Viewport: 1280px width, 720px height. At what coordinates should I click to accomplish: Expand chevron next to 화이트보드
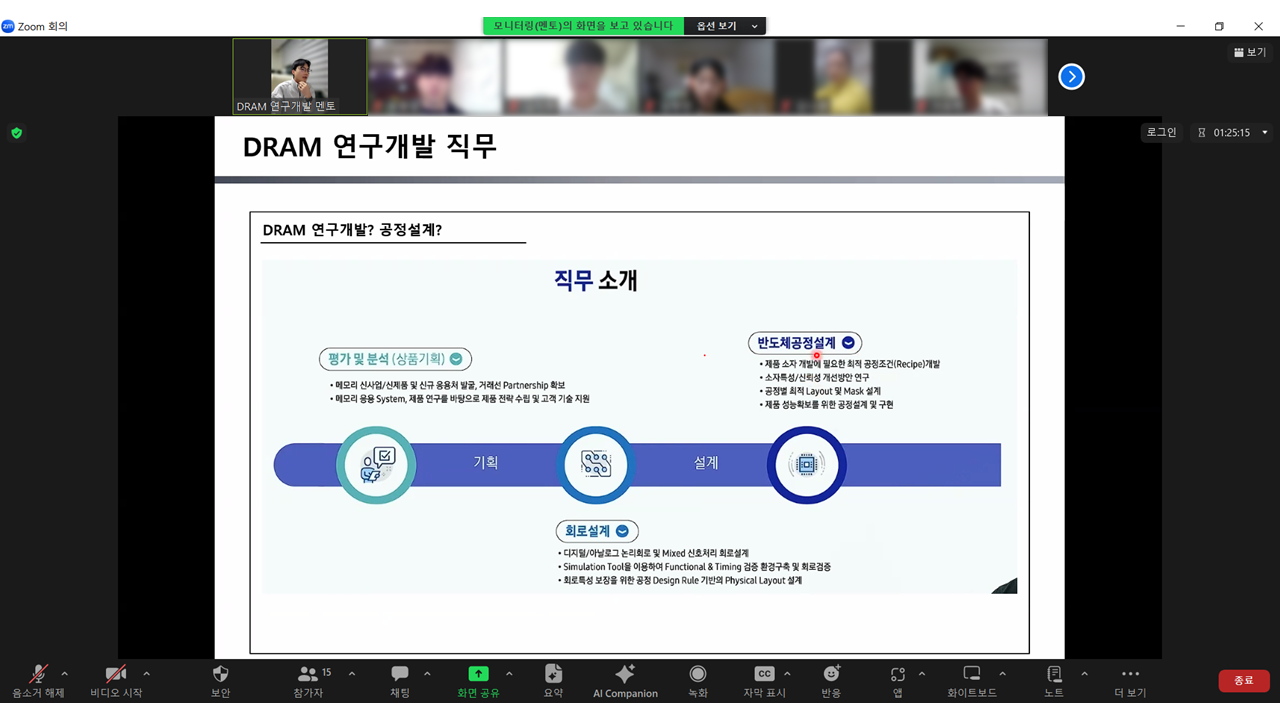pos(1003,674)
